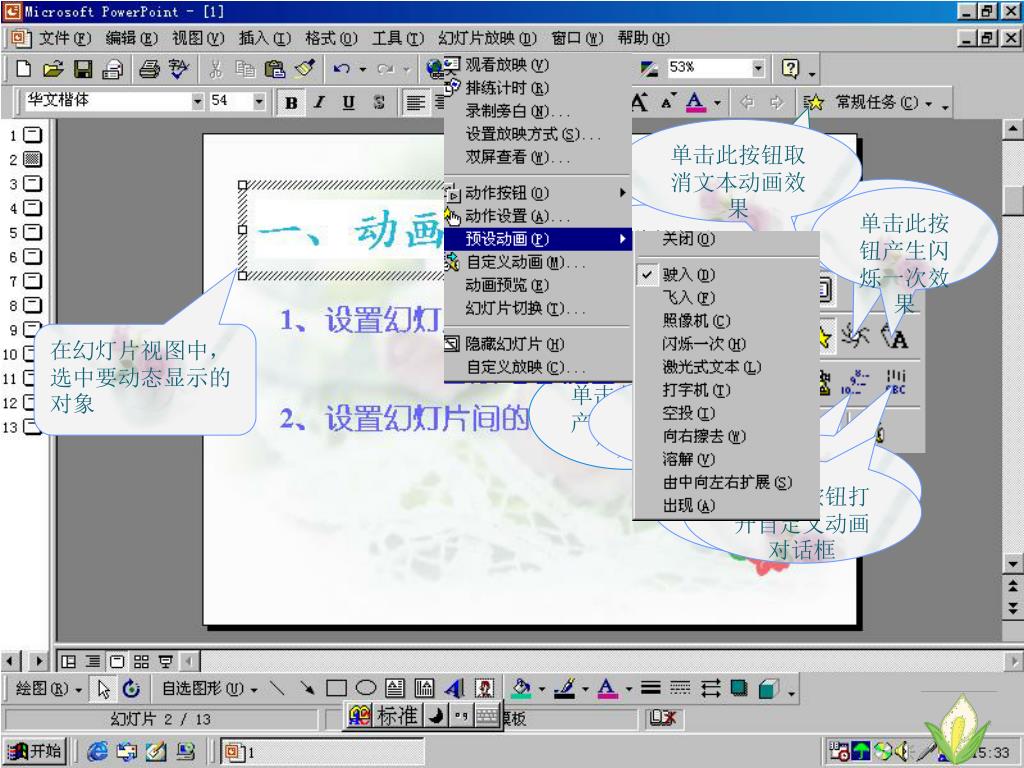Toggle text shadow formatting

[x=378, y=103]
